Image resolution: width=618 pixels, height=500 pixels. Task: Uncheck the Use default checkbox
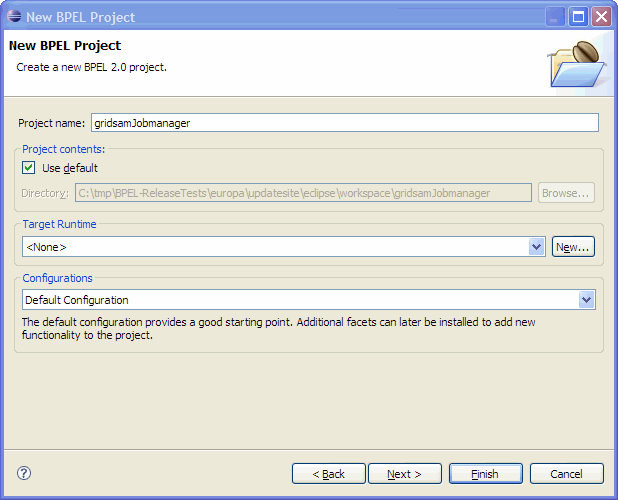[x=28, y=168]
